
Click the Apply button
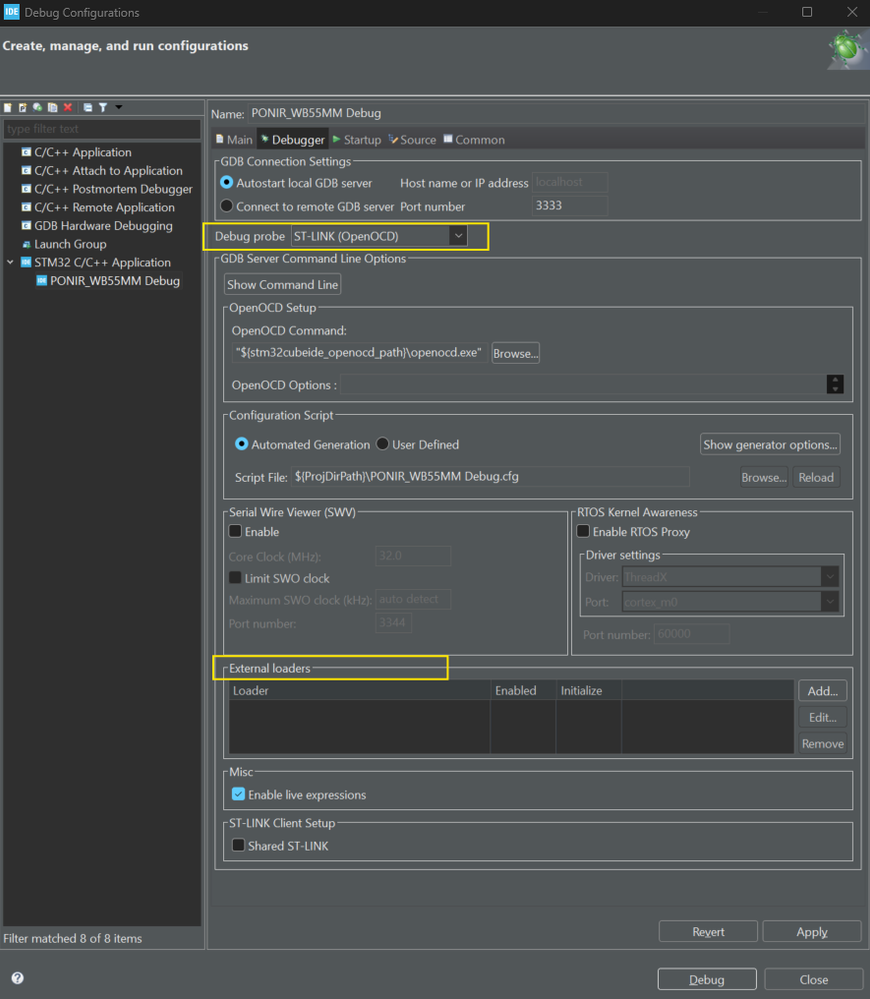coord(811,932)
